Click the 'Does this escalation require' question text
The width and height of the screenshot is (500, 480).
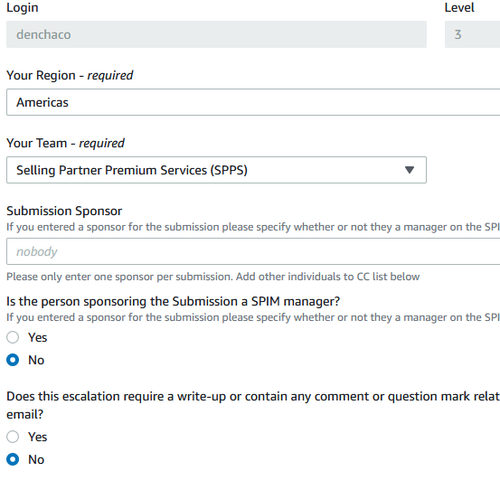pos(253,405)
